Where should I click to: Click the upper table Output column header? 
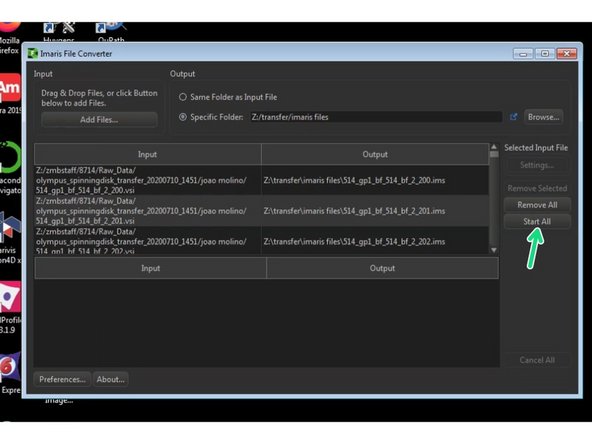coord(375,154)
